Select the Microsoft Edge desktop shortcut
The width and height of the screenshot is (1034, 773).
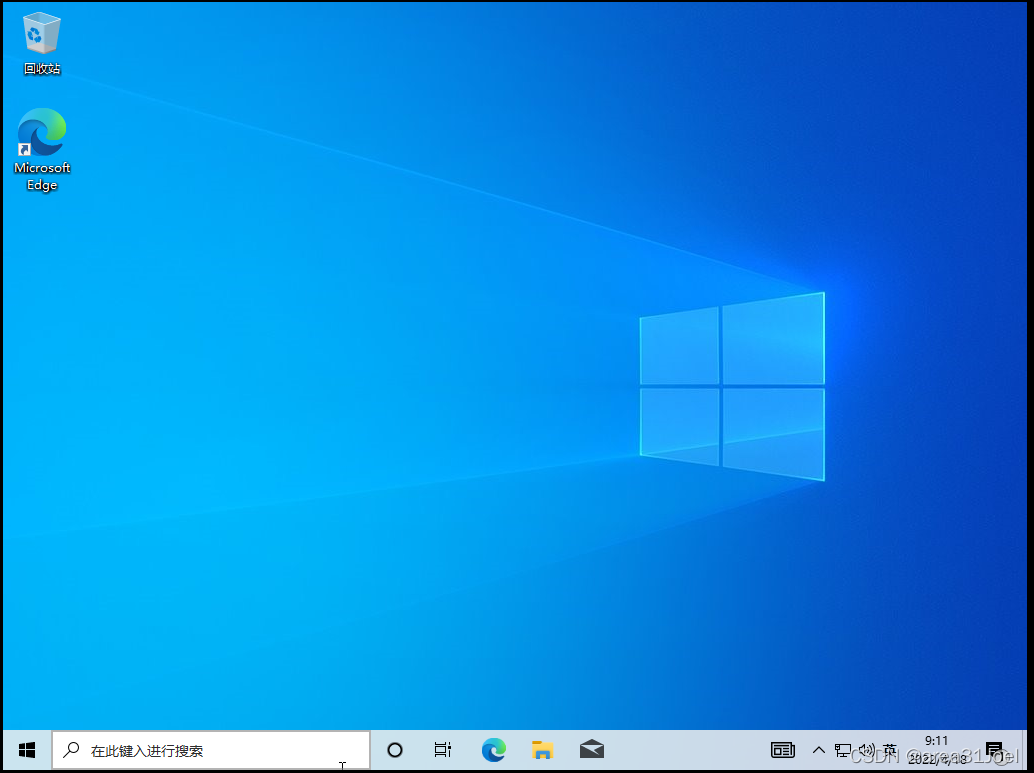click(x=42, y=150)
